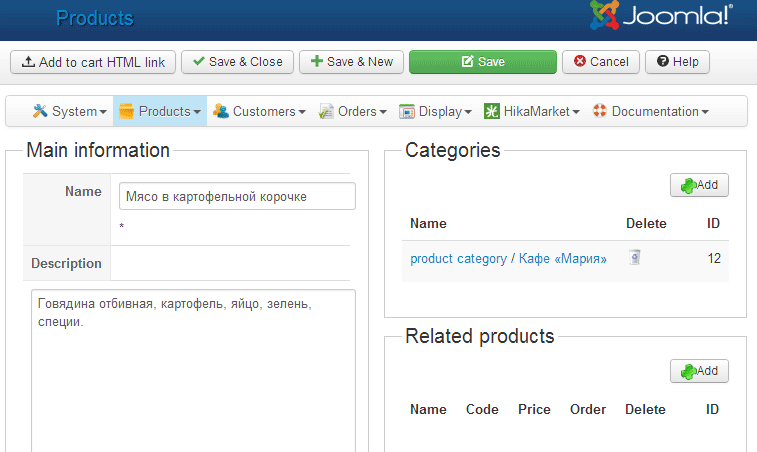Open the Documentation menu
The height and width of the screenshot is (452, 757).
(651, 111)
